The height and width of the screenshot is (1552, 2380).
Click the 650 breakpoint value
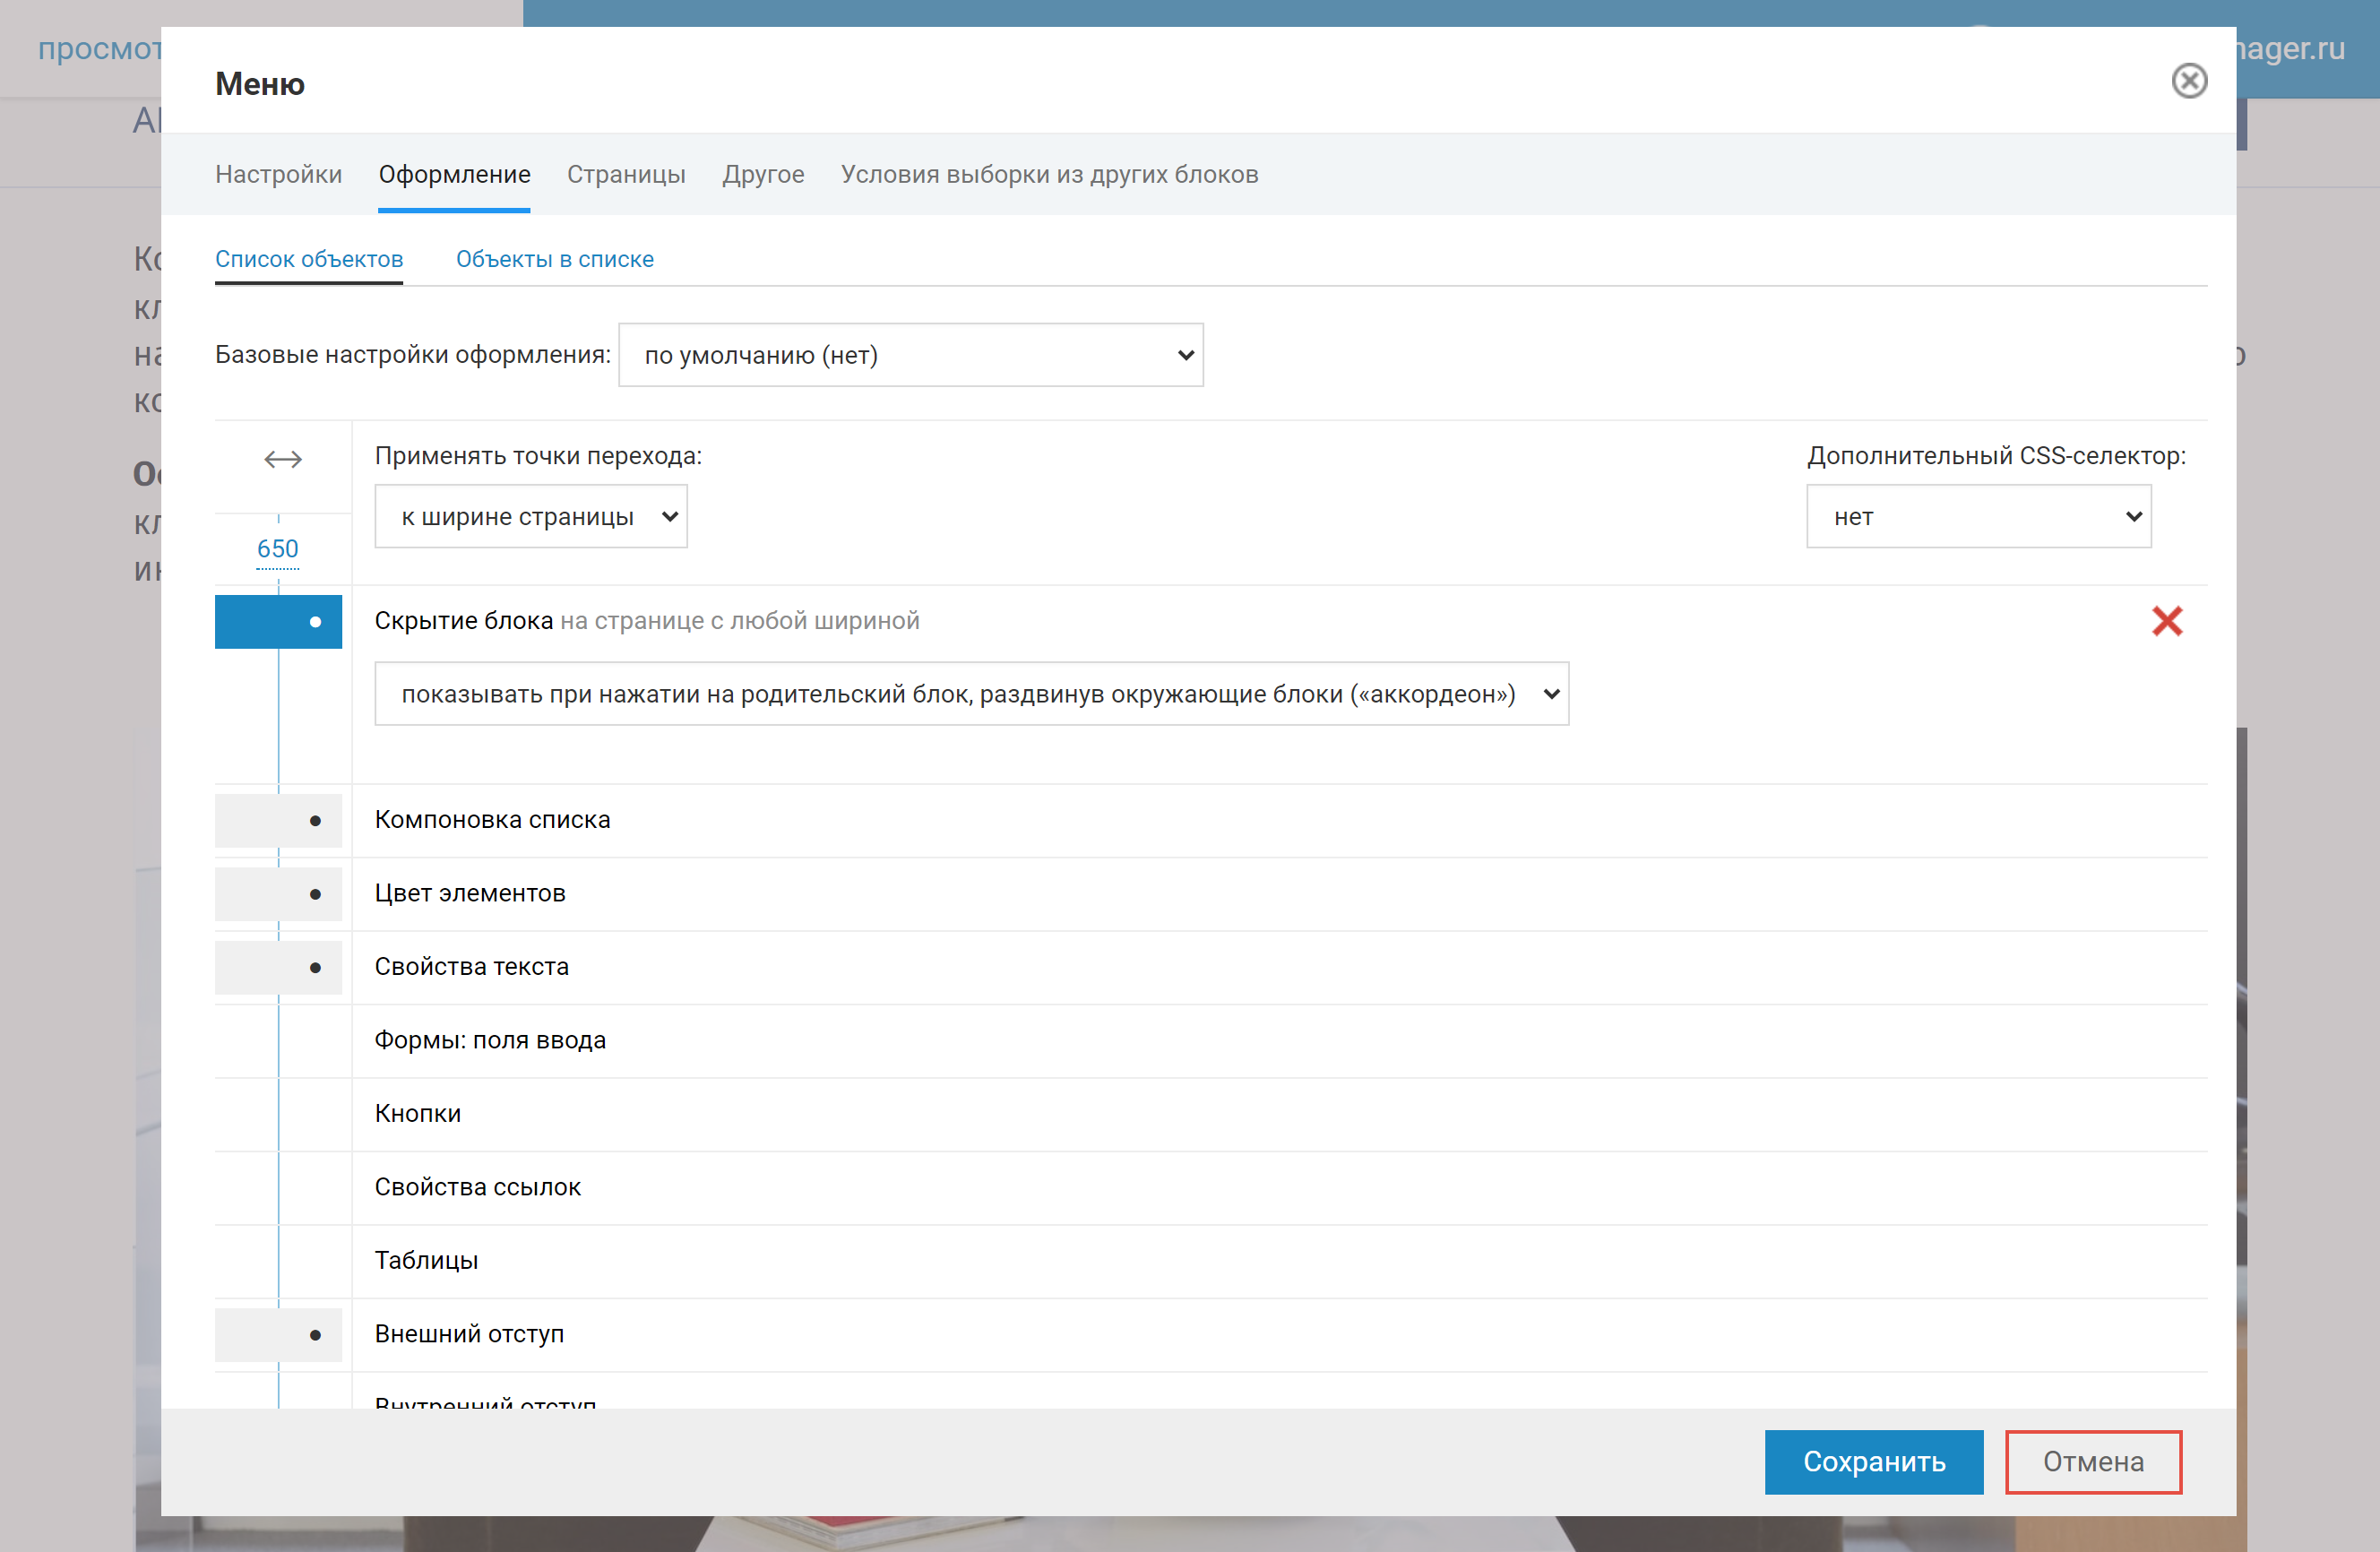[x=277, y=549]
